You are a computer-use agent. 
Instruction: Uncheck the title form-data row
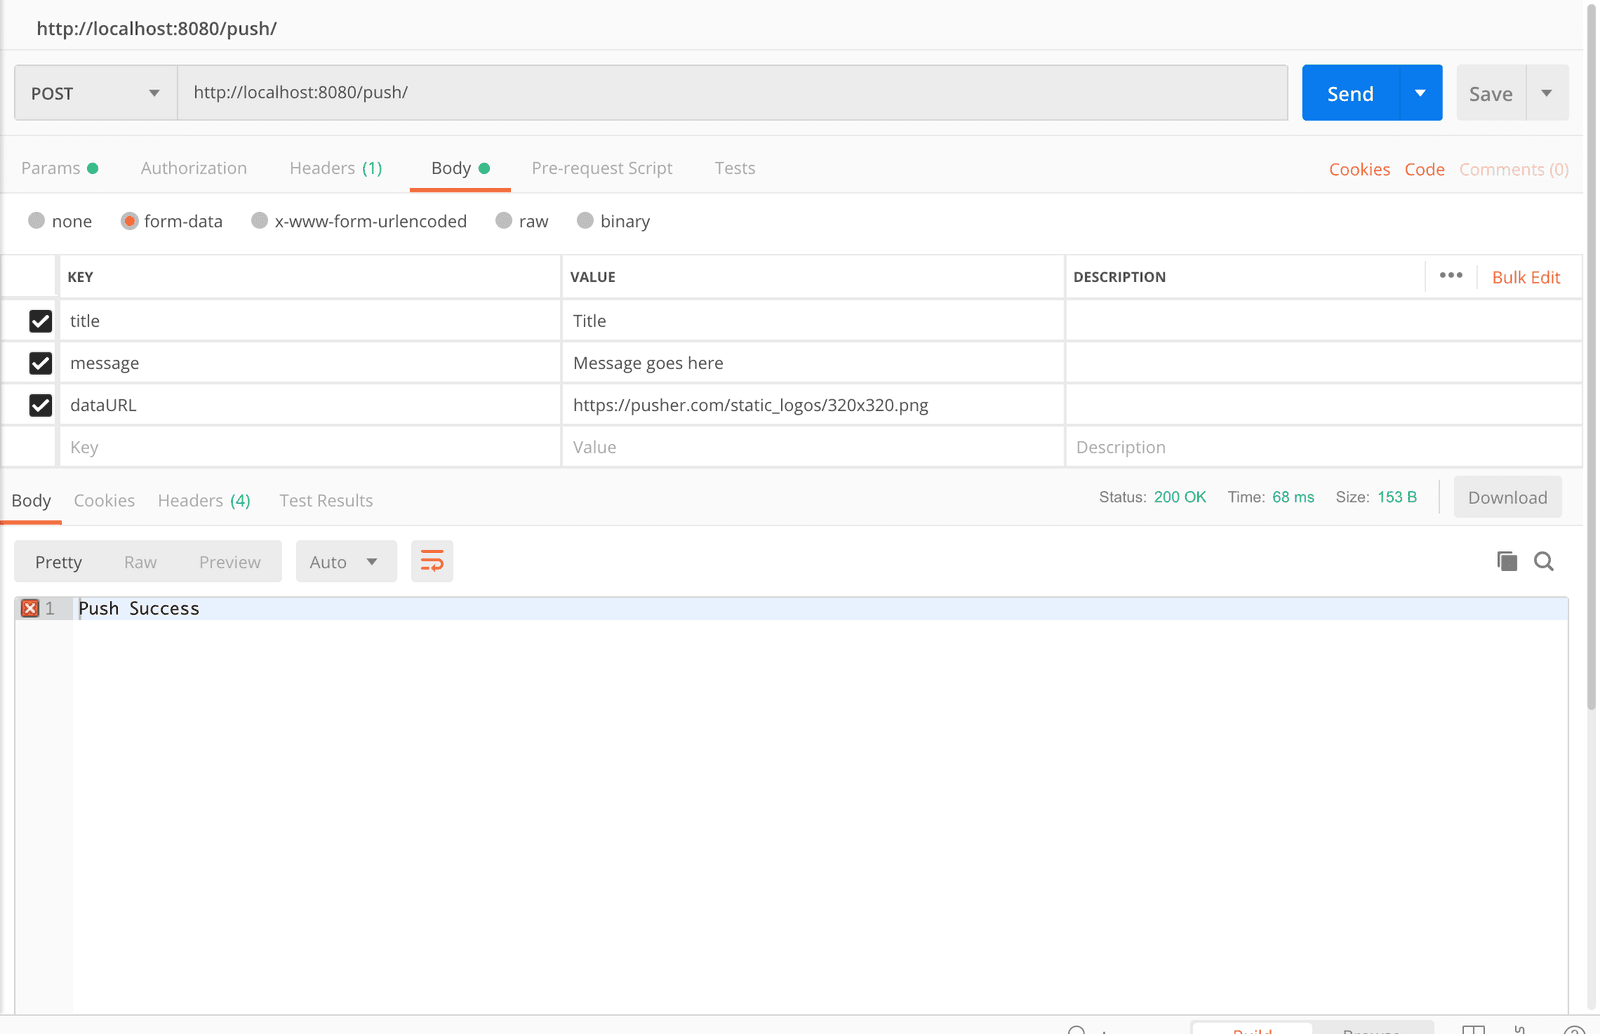(x=41, y=321)
